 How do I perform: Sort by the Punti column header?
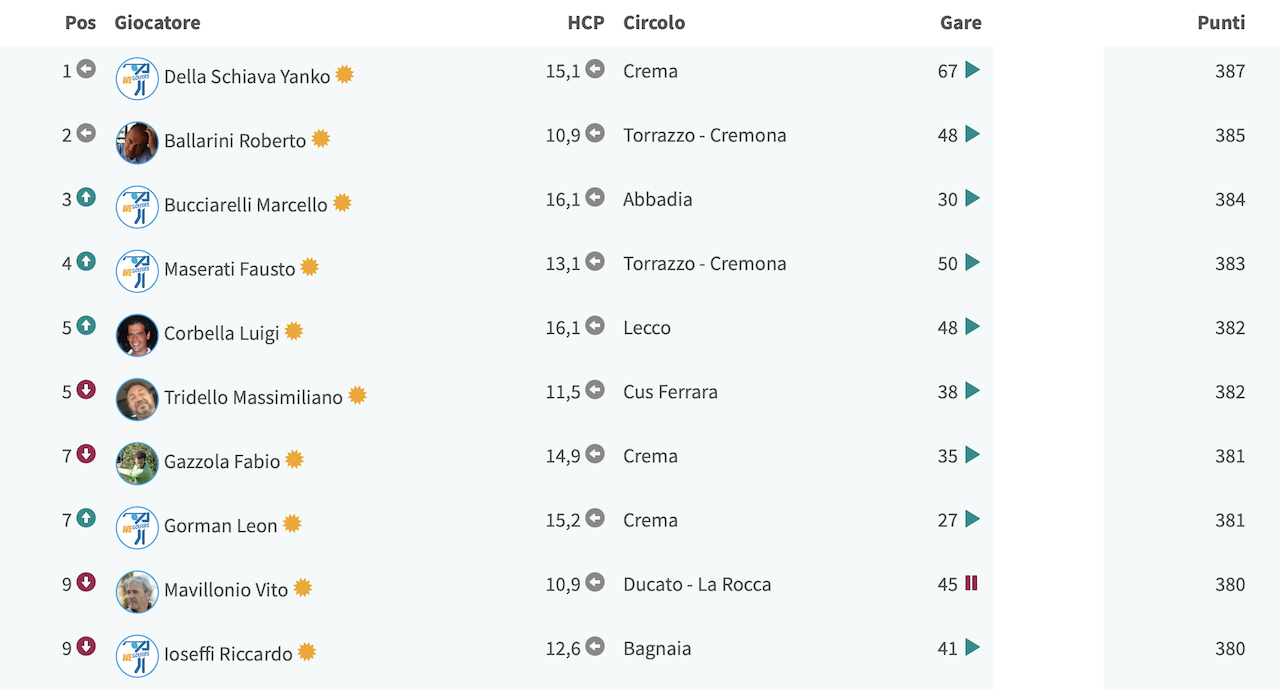[1221, 22]
